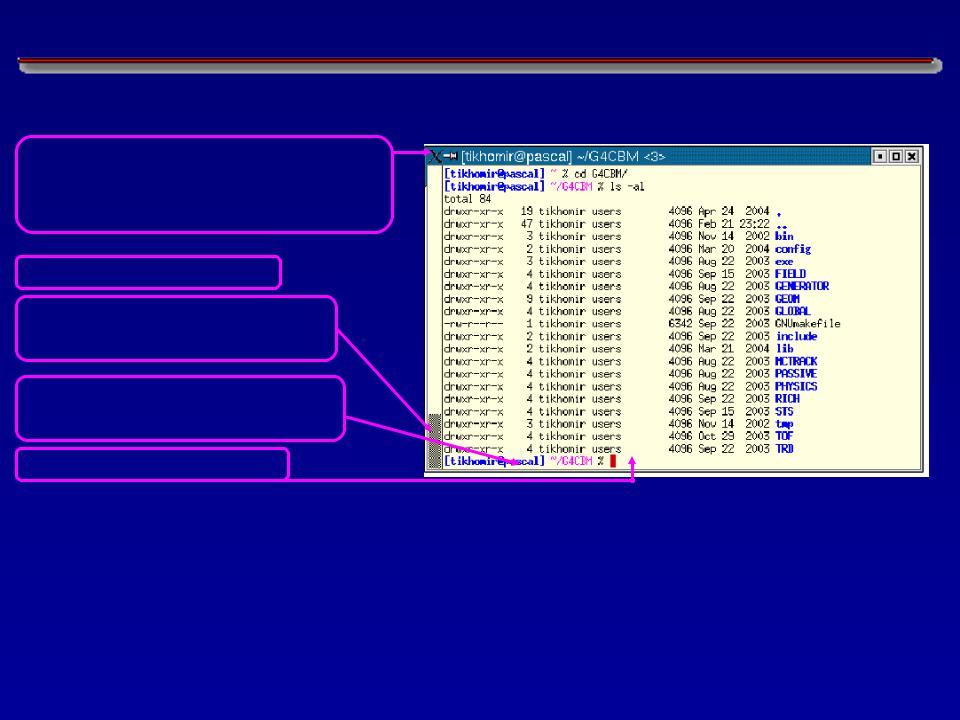The height and width of the screenshot is (720, 960).
Task: Select the "bin" directory name
Action: [784, 236]
